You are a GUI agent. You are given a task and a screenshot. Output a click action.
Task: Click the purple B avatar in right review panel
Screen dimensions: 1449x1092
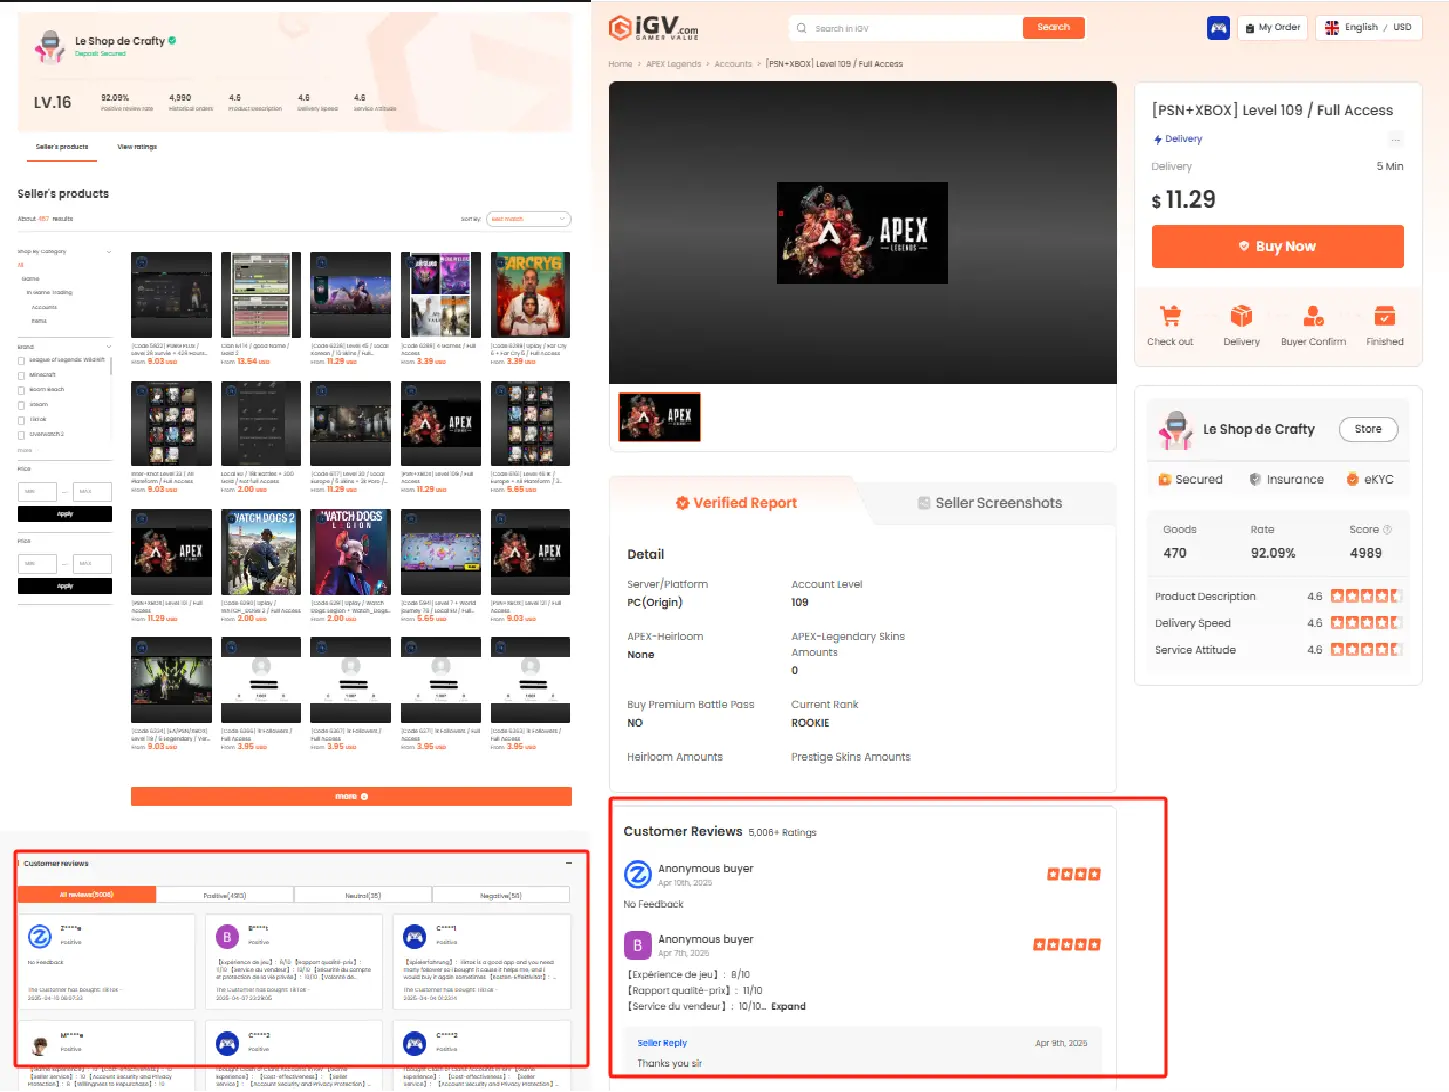(x=637, y=945)
